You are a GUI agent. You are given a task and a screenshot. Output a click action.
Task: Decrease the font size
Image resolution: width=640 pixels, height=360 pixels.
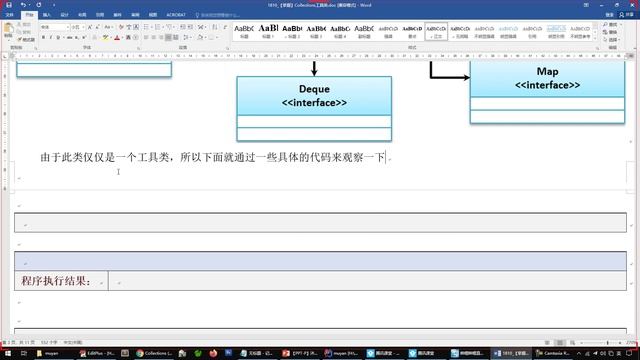click(x=98, y=27)
